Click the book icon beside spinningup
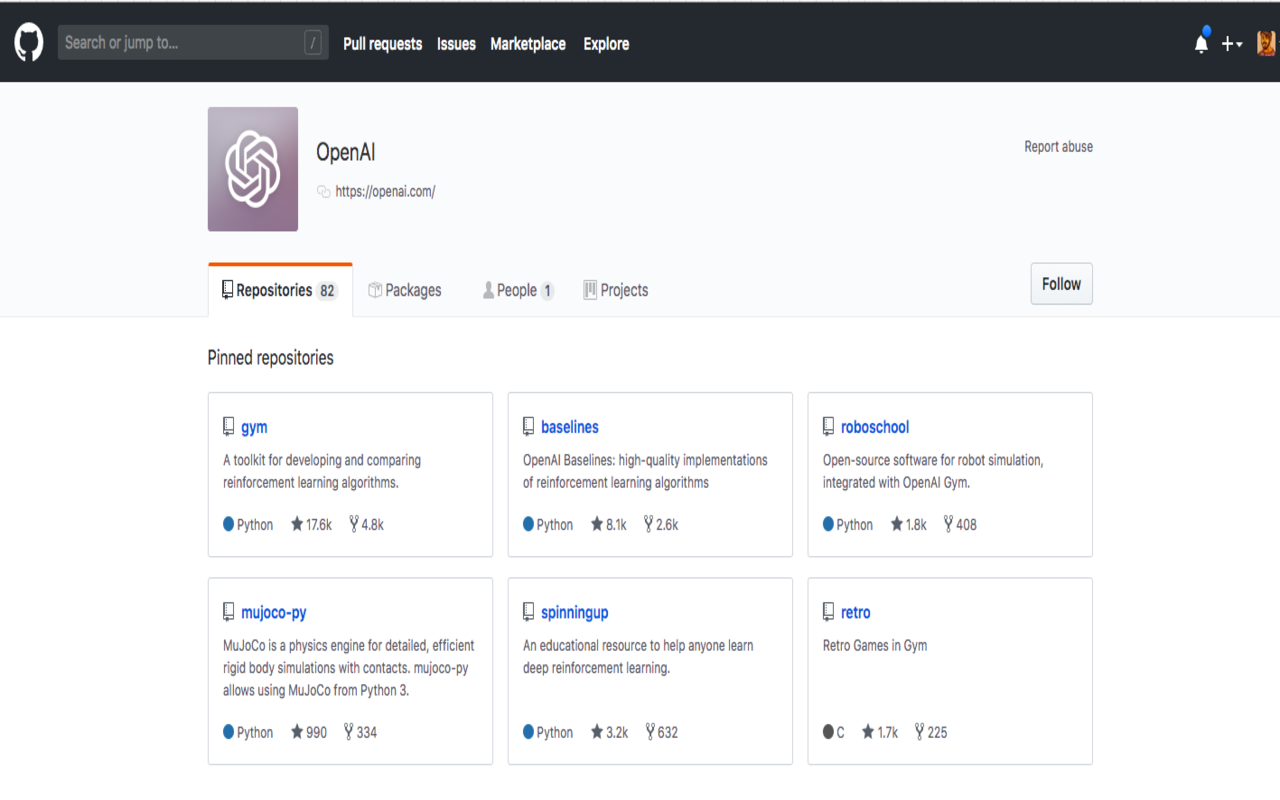1280x800 pixels. tap(528, 611)
